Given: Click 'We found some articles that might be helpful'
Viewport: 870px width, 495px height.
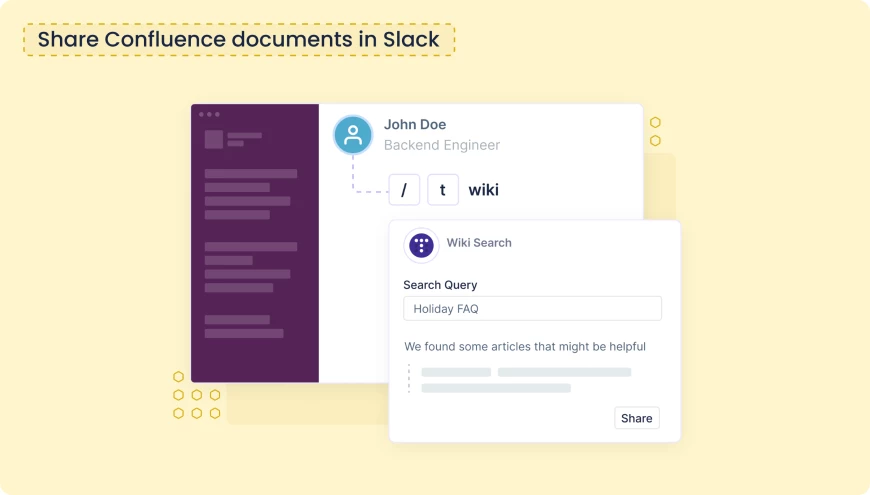Looking at the screenshot, I should tap(525, 346).
